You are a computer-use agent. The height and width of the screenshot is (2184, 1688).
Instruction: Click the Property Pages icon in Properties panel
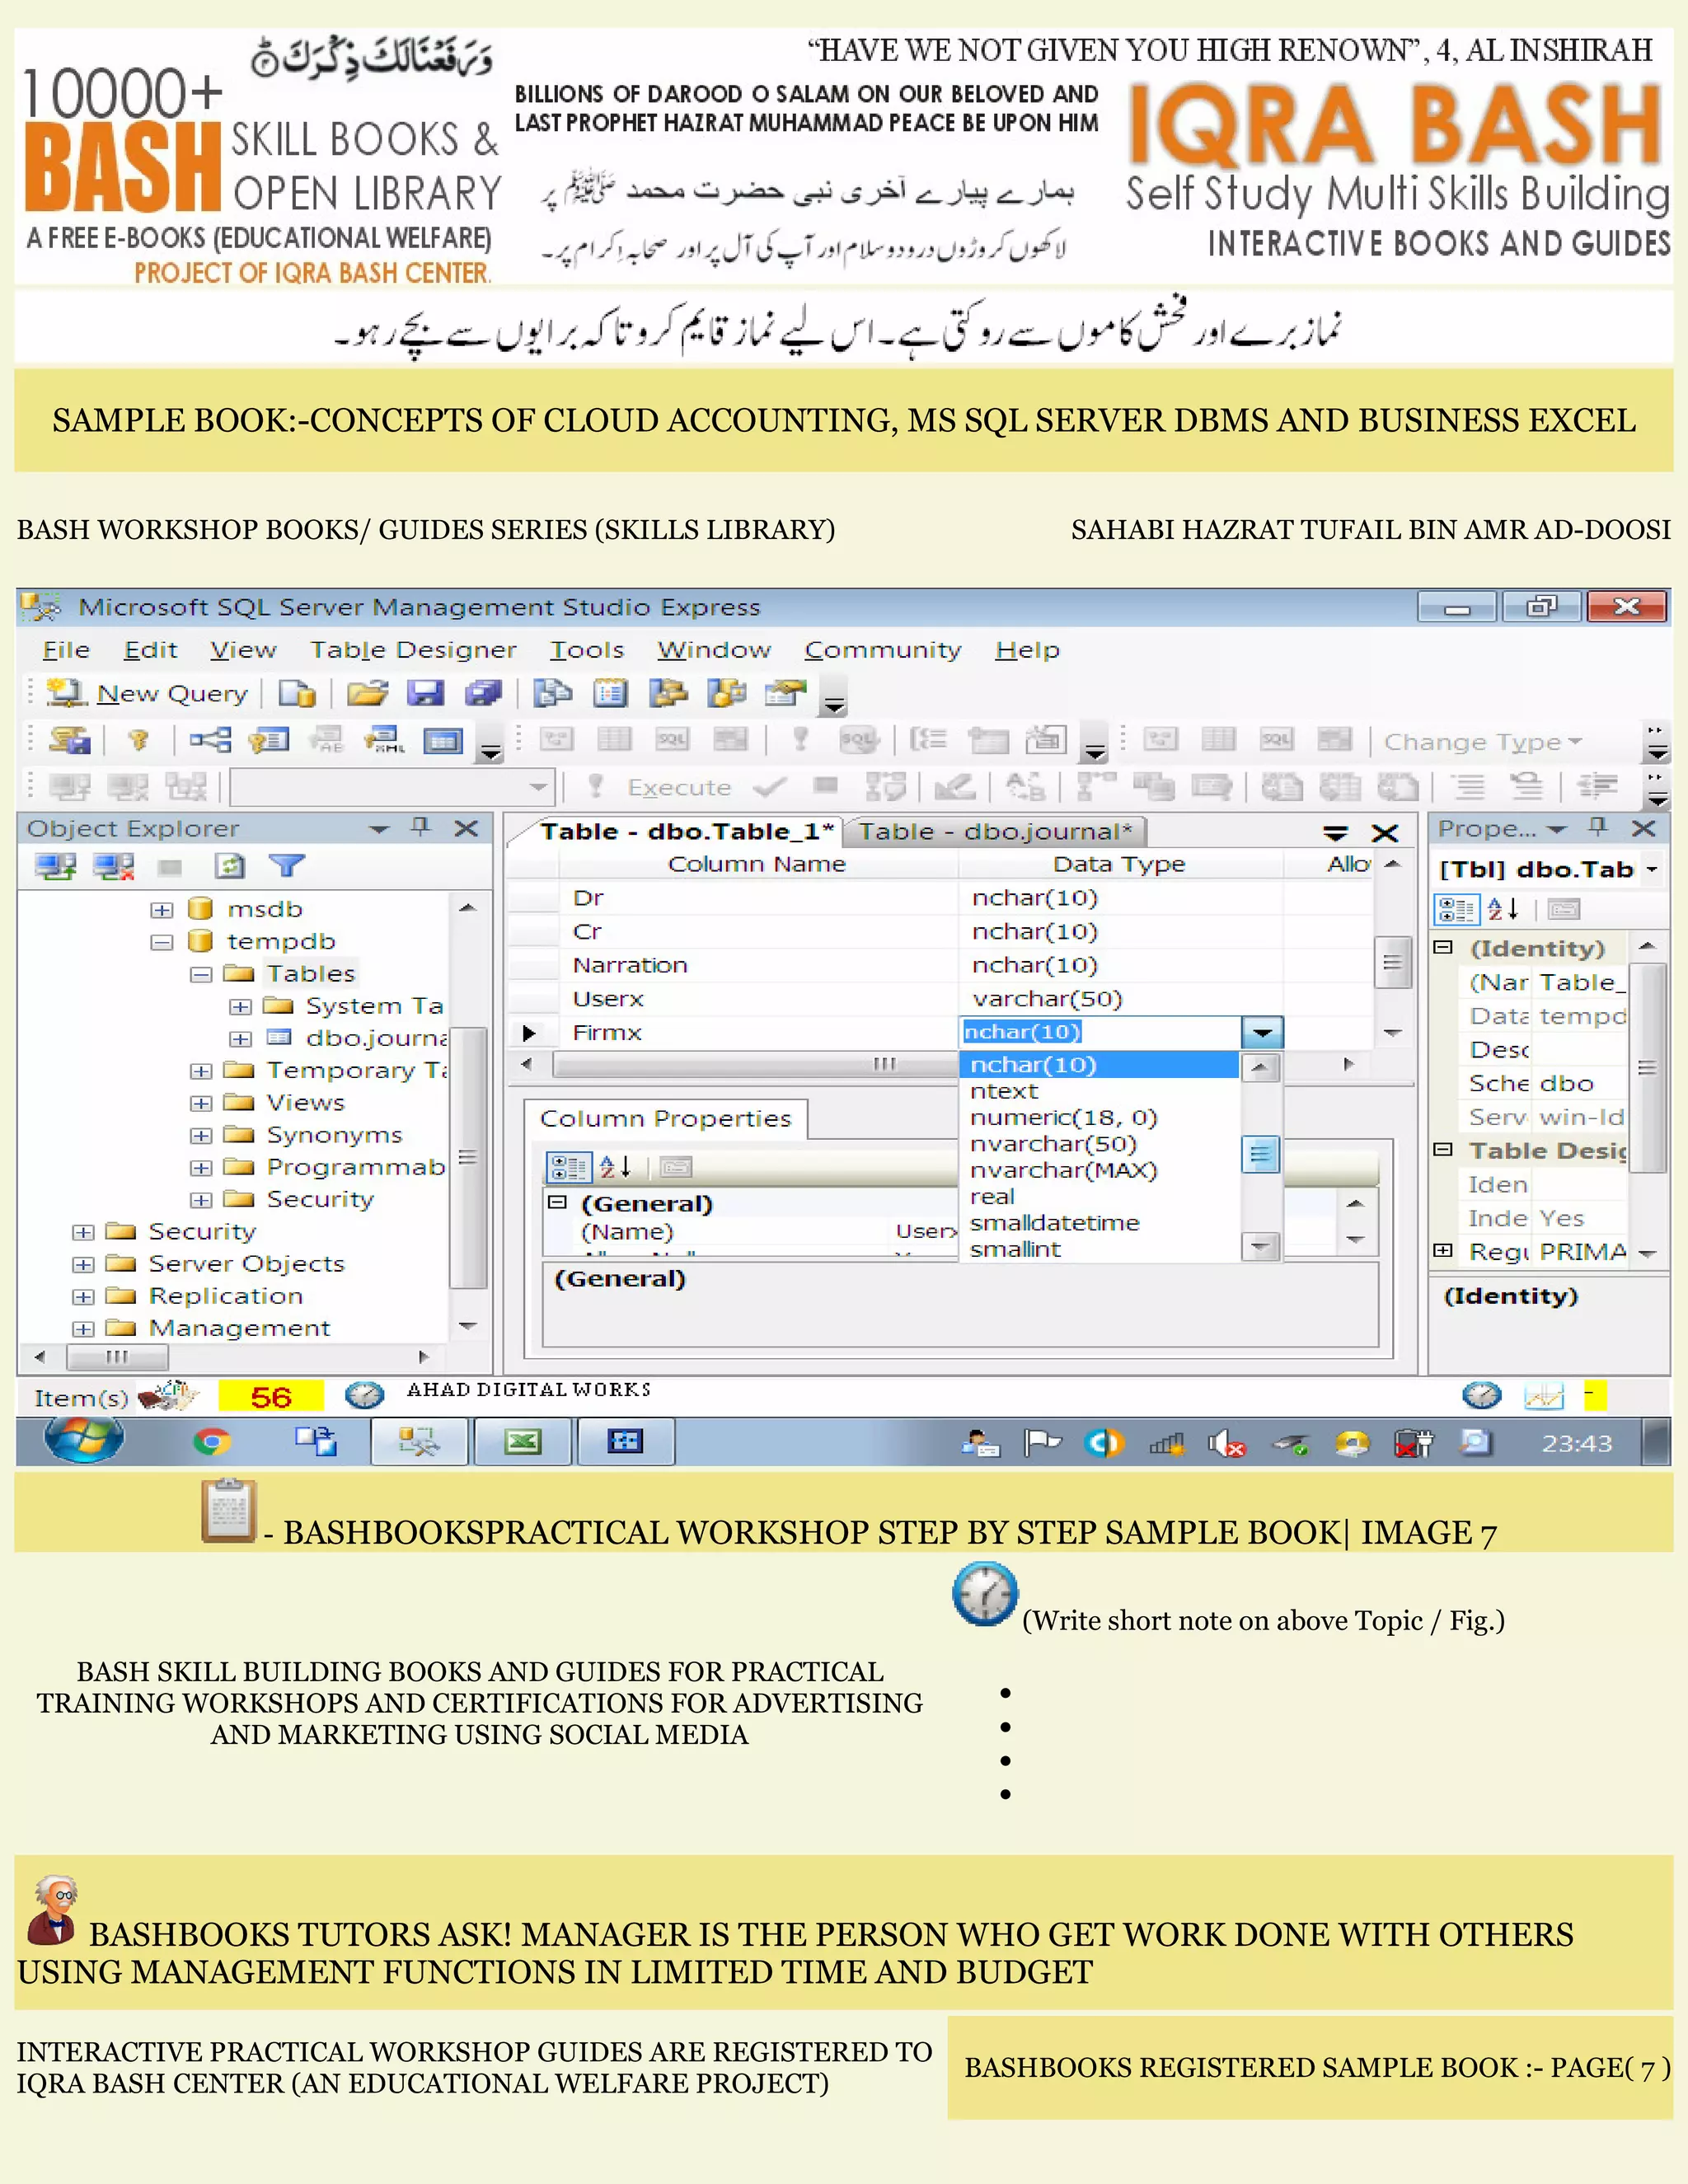click(1564, 910)
